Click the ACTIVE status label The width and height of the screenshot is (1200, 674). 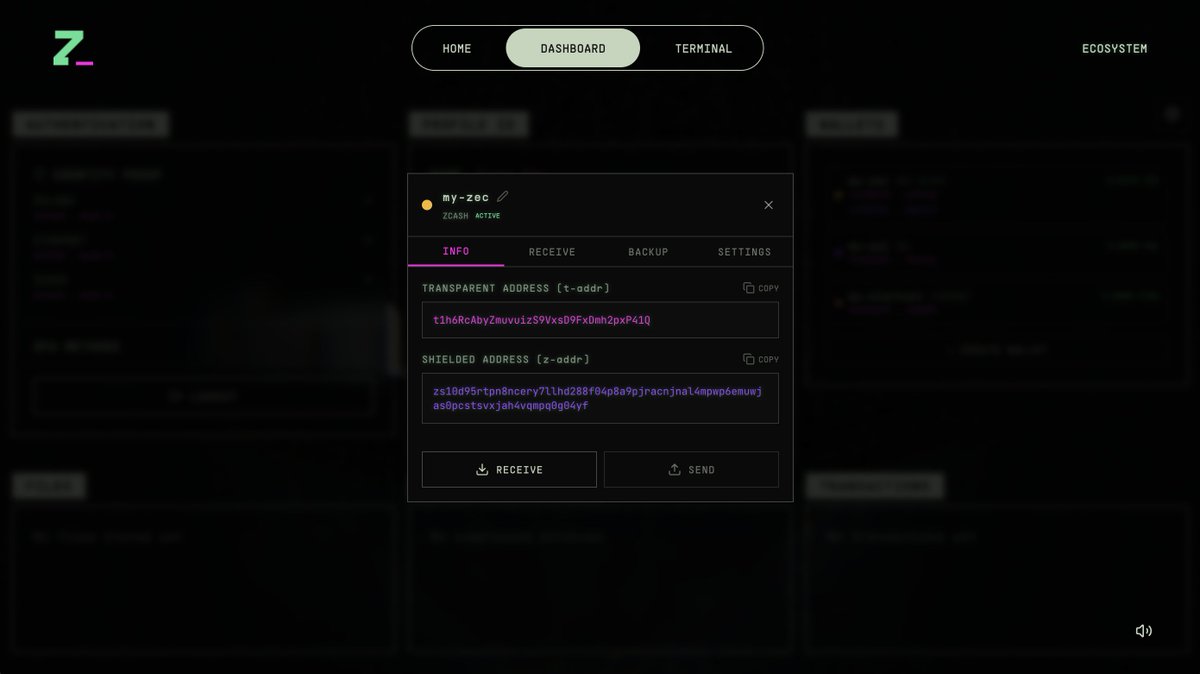488,216
